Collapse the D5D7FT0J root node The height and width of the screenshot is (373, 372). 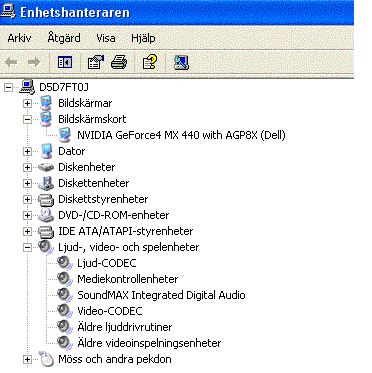point(9,87)
